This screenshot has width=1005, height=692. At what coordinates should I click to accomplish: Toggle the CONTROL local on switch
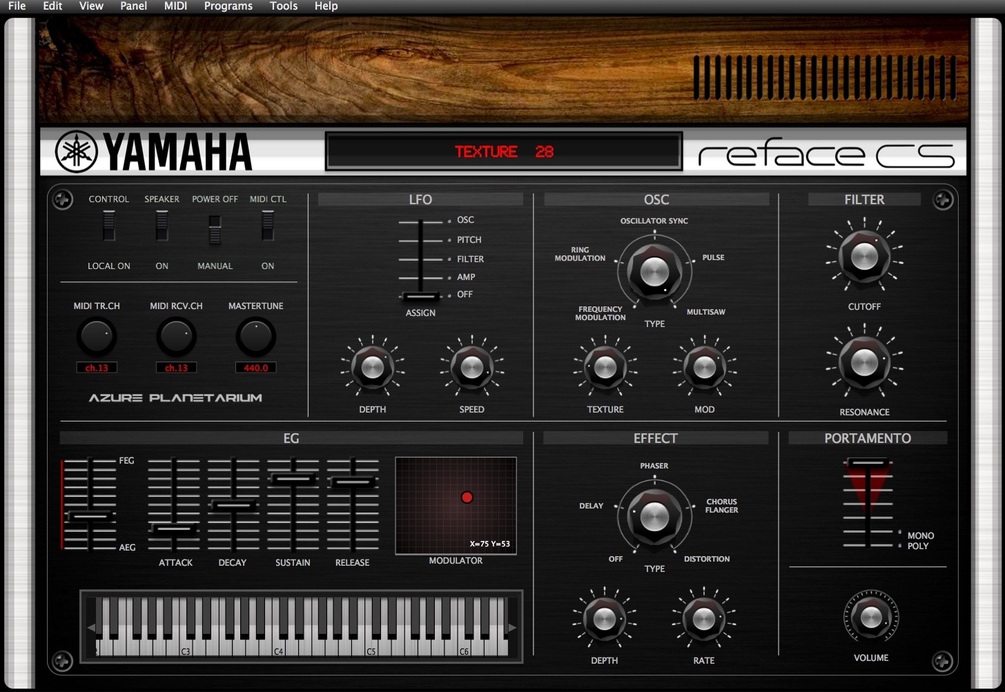[x=109, y=226]
